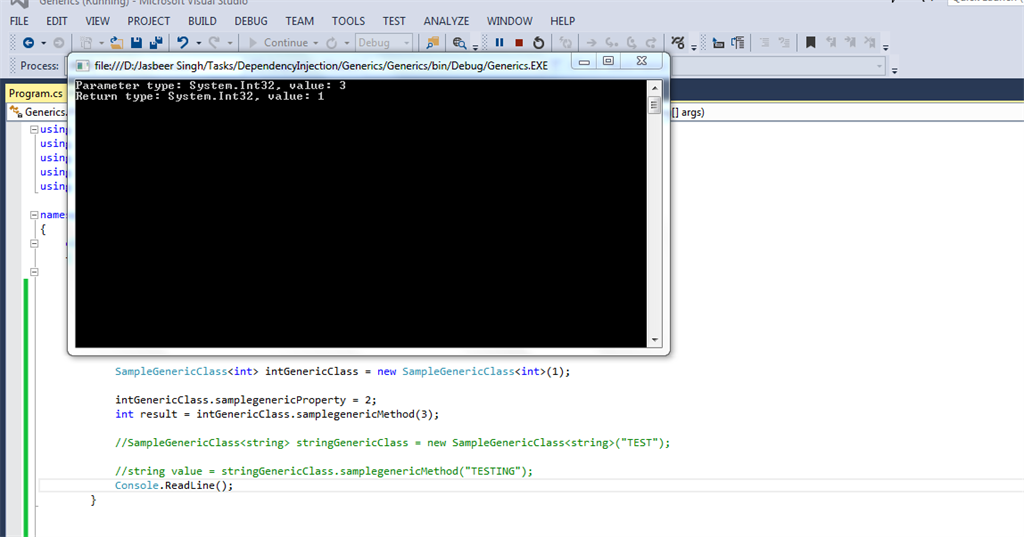Switch to the Program.cs tab
Image resolution: width=1024 pixels, height=537 pixels.
pos(35,93)
